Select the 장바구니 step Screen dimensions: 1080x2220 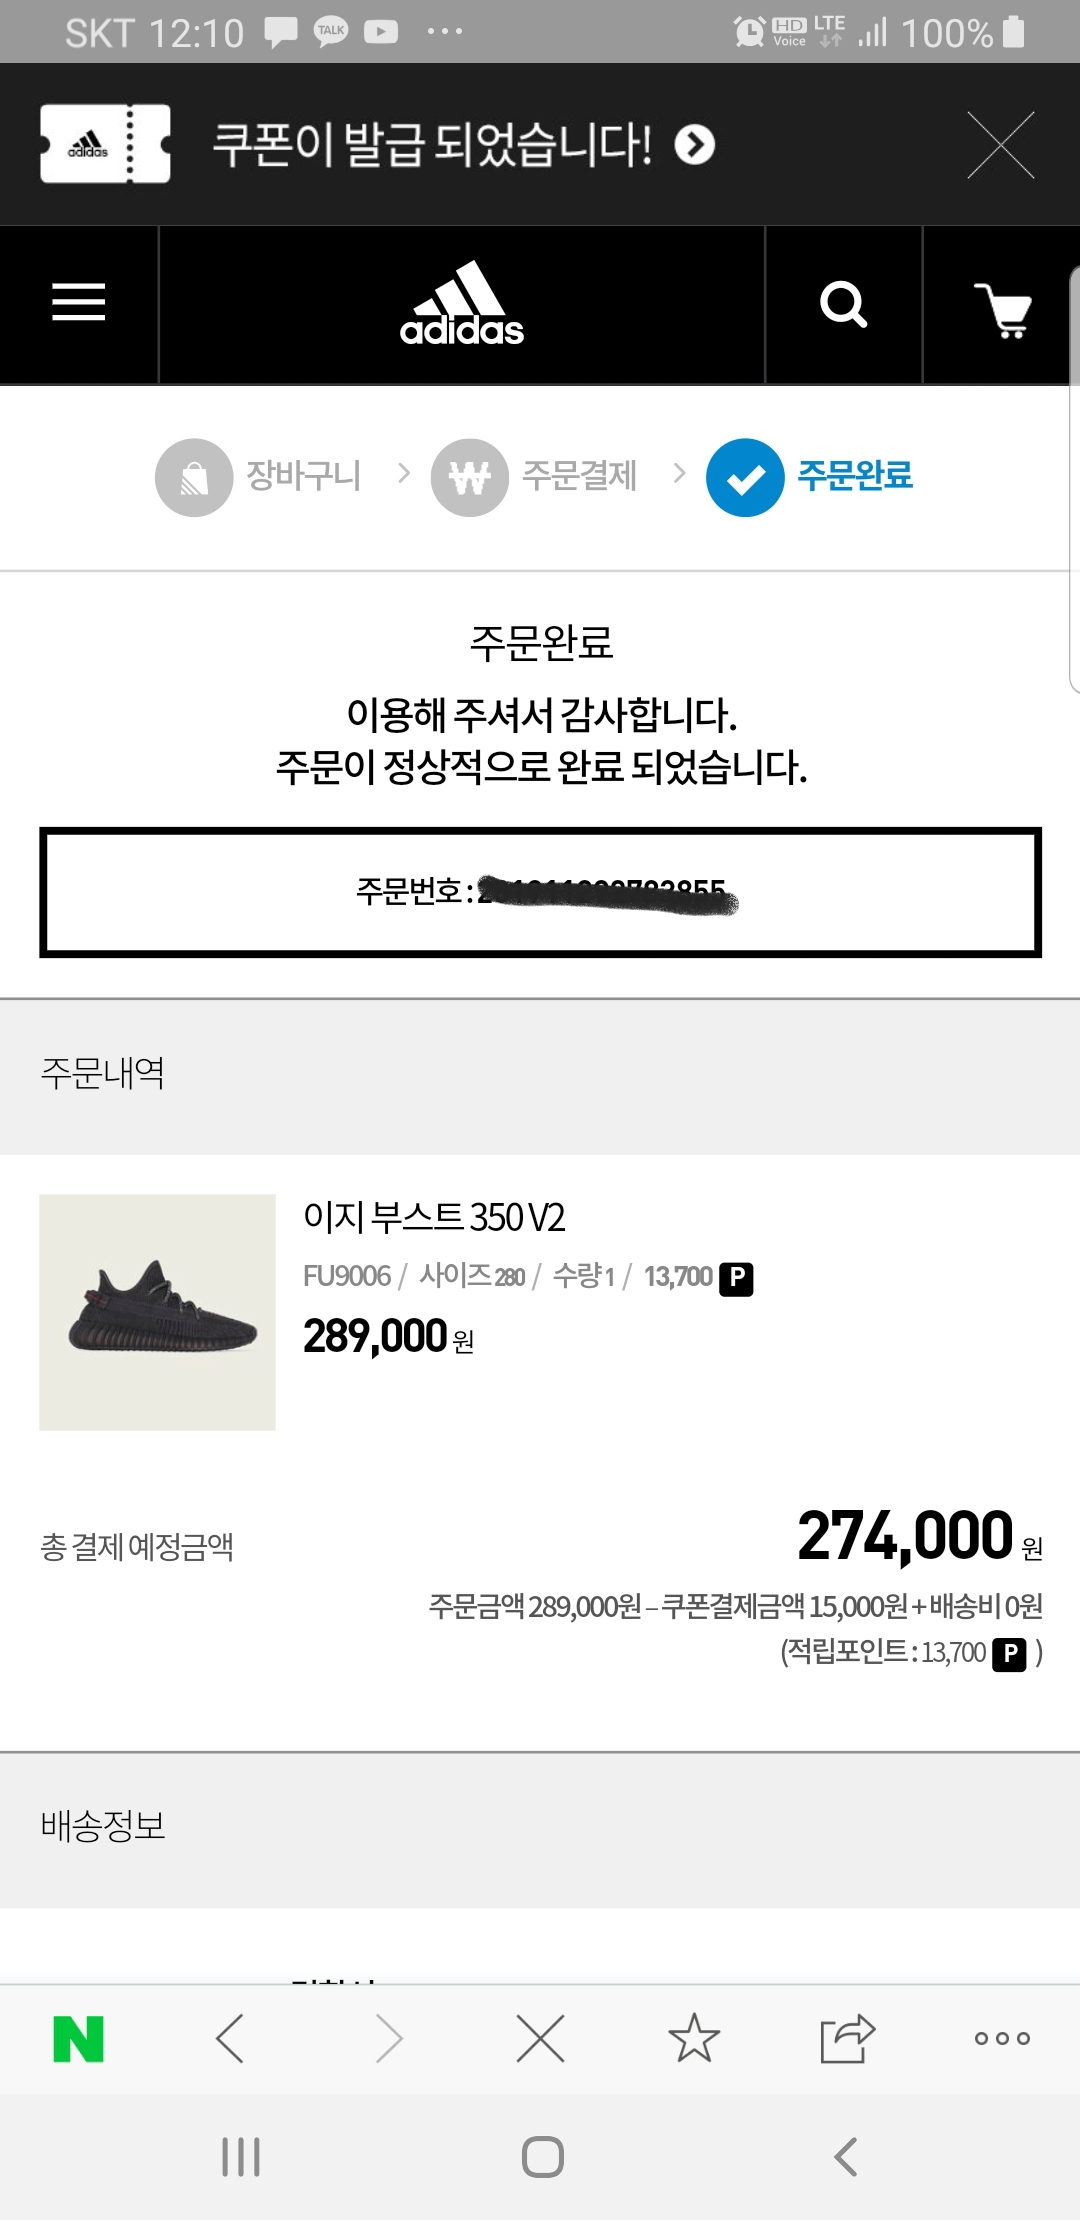pyautogui.click(x=259, y=477)
